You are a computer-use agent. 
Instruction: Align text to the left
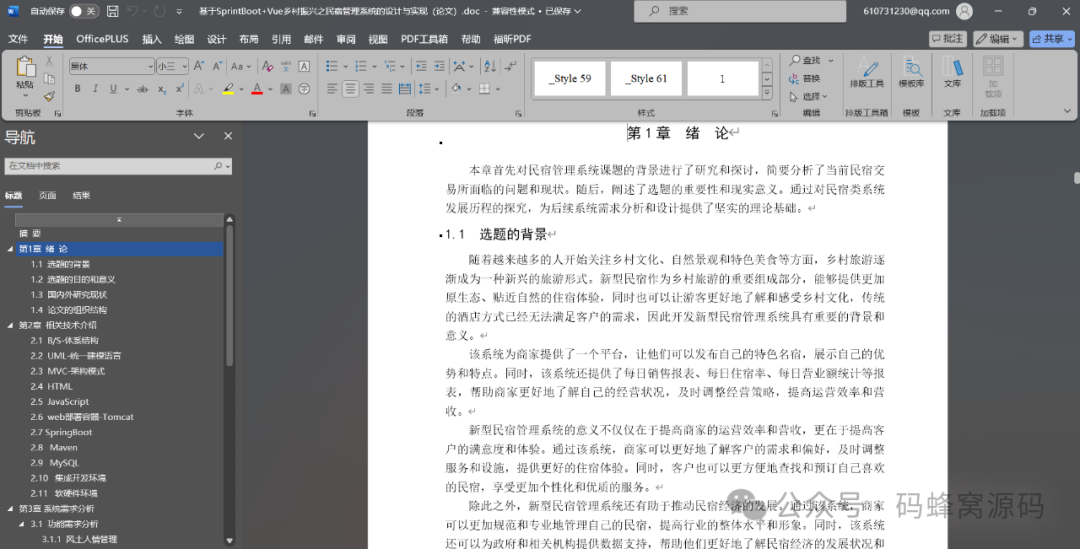(x=332, y=89)
